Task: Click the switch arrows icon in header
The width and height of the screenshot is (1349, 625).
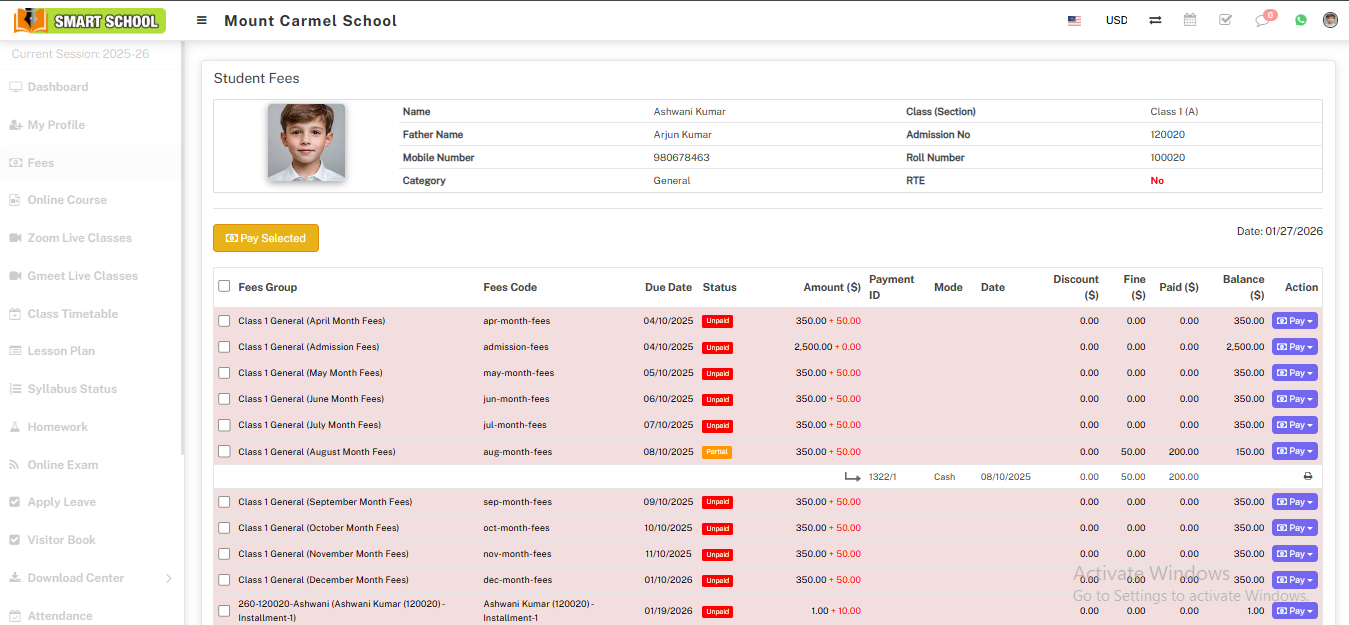Action: click(x=1155, y=20)
